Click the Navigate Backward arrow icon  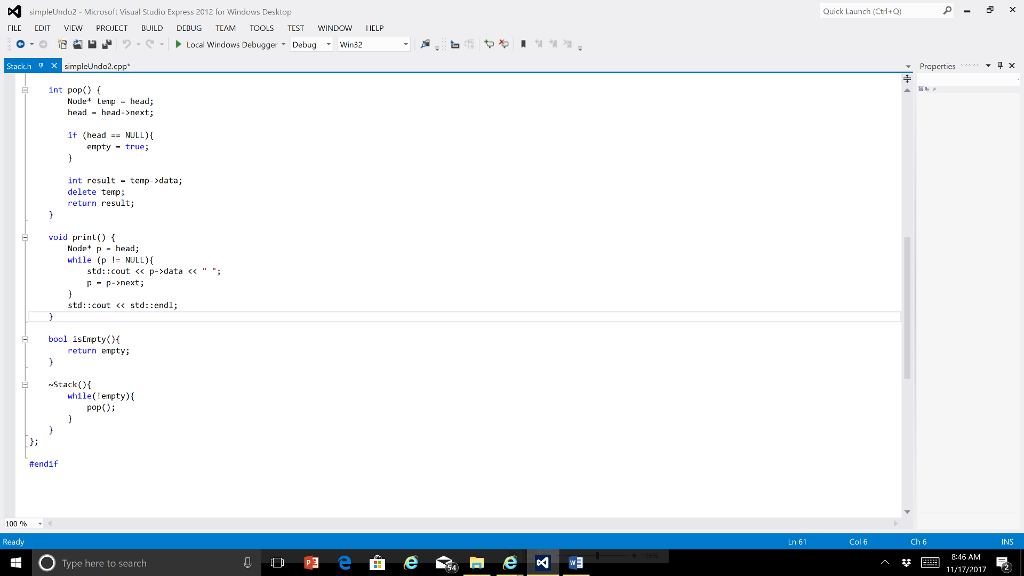pos(20,44)
